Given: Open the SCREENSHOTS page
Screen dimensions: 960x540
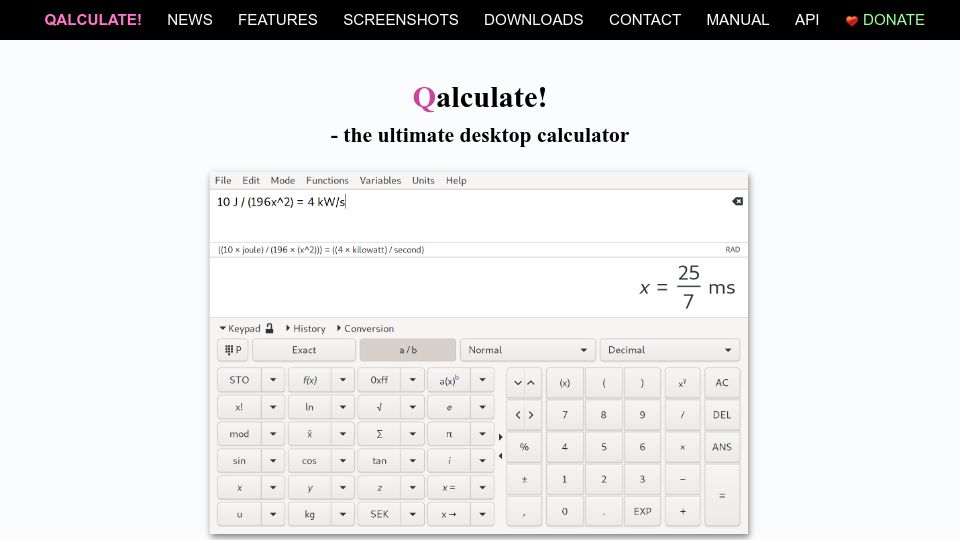Looking at the screenshot, I should point(400,20).
